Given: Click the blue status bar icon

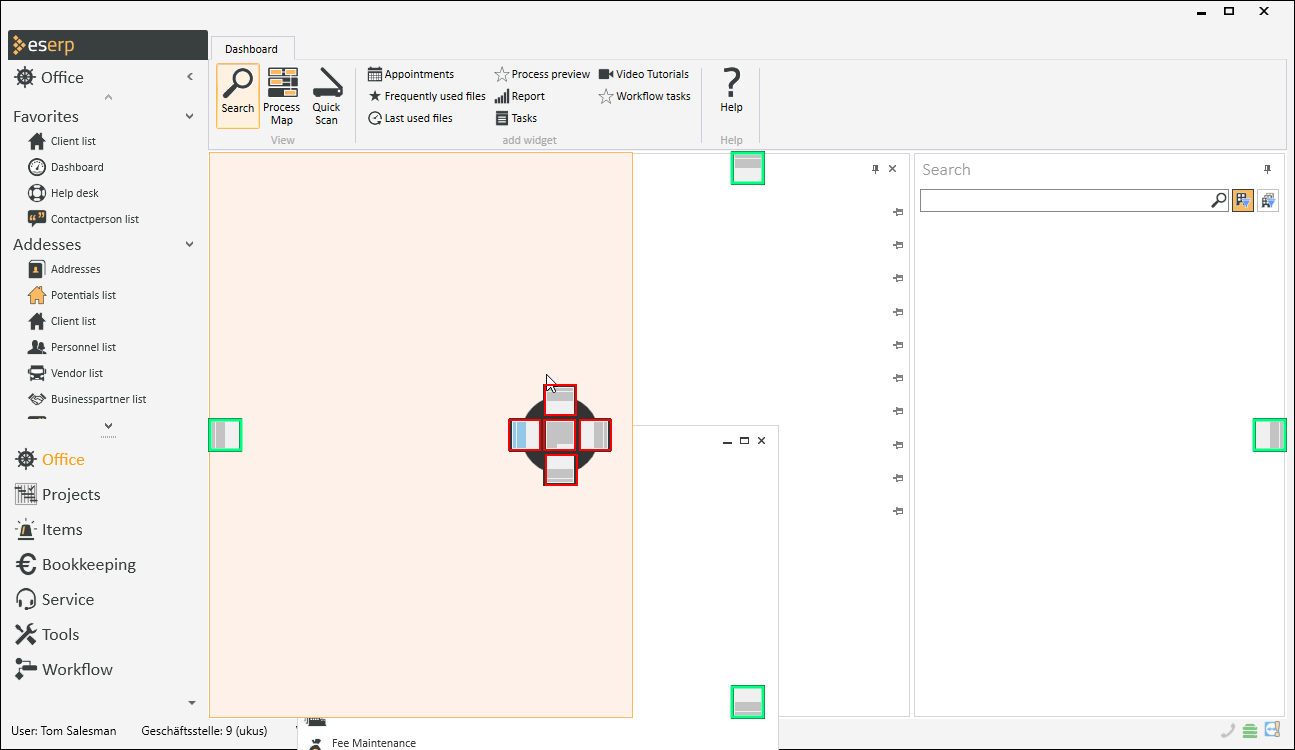Looking at the screenshot, I should pyautogui.click(x=1272, y=730).
